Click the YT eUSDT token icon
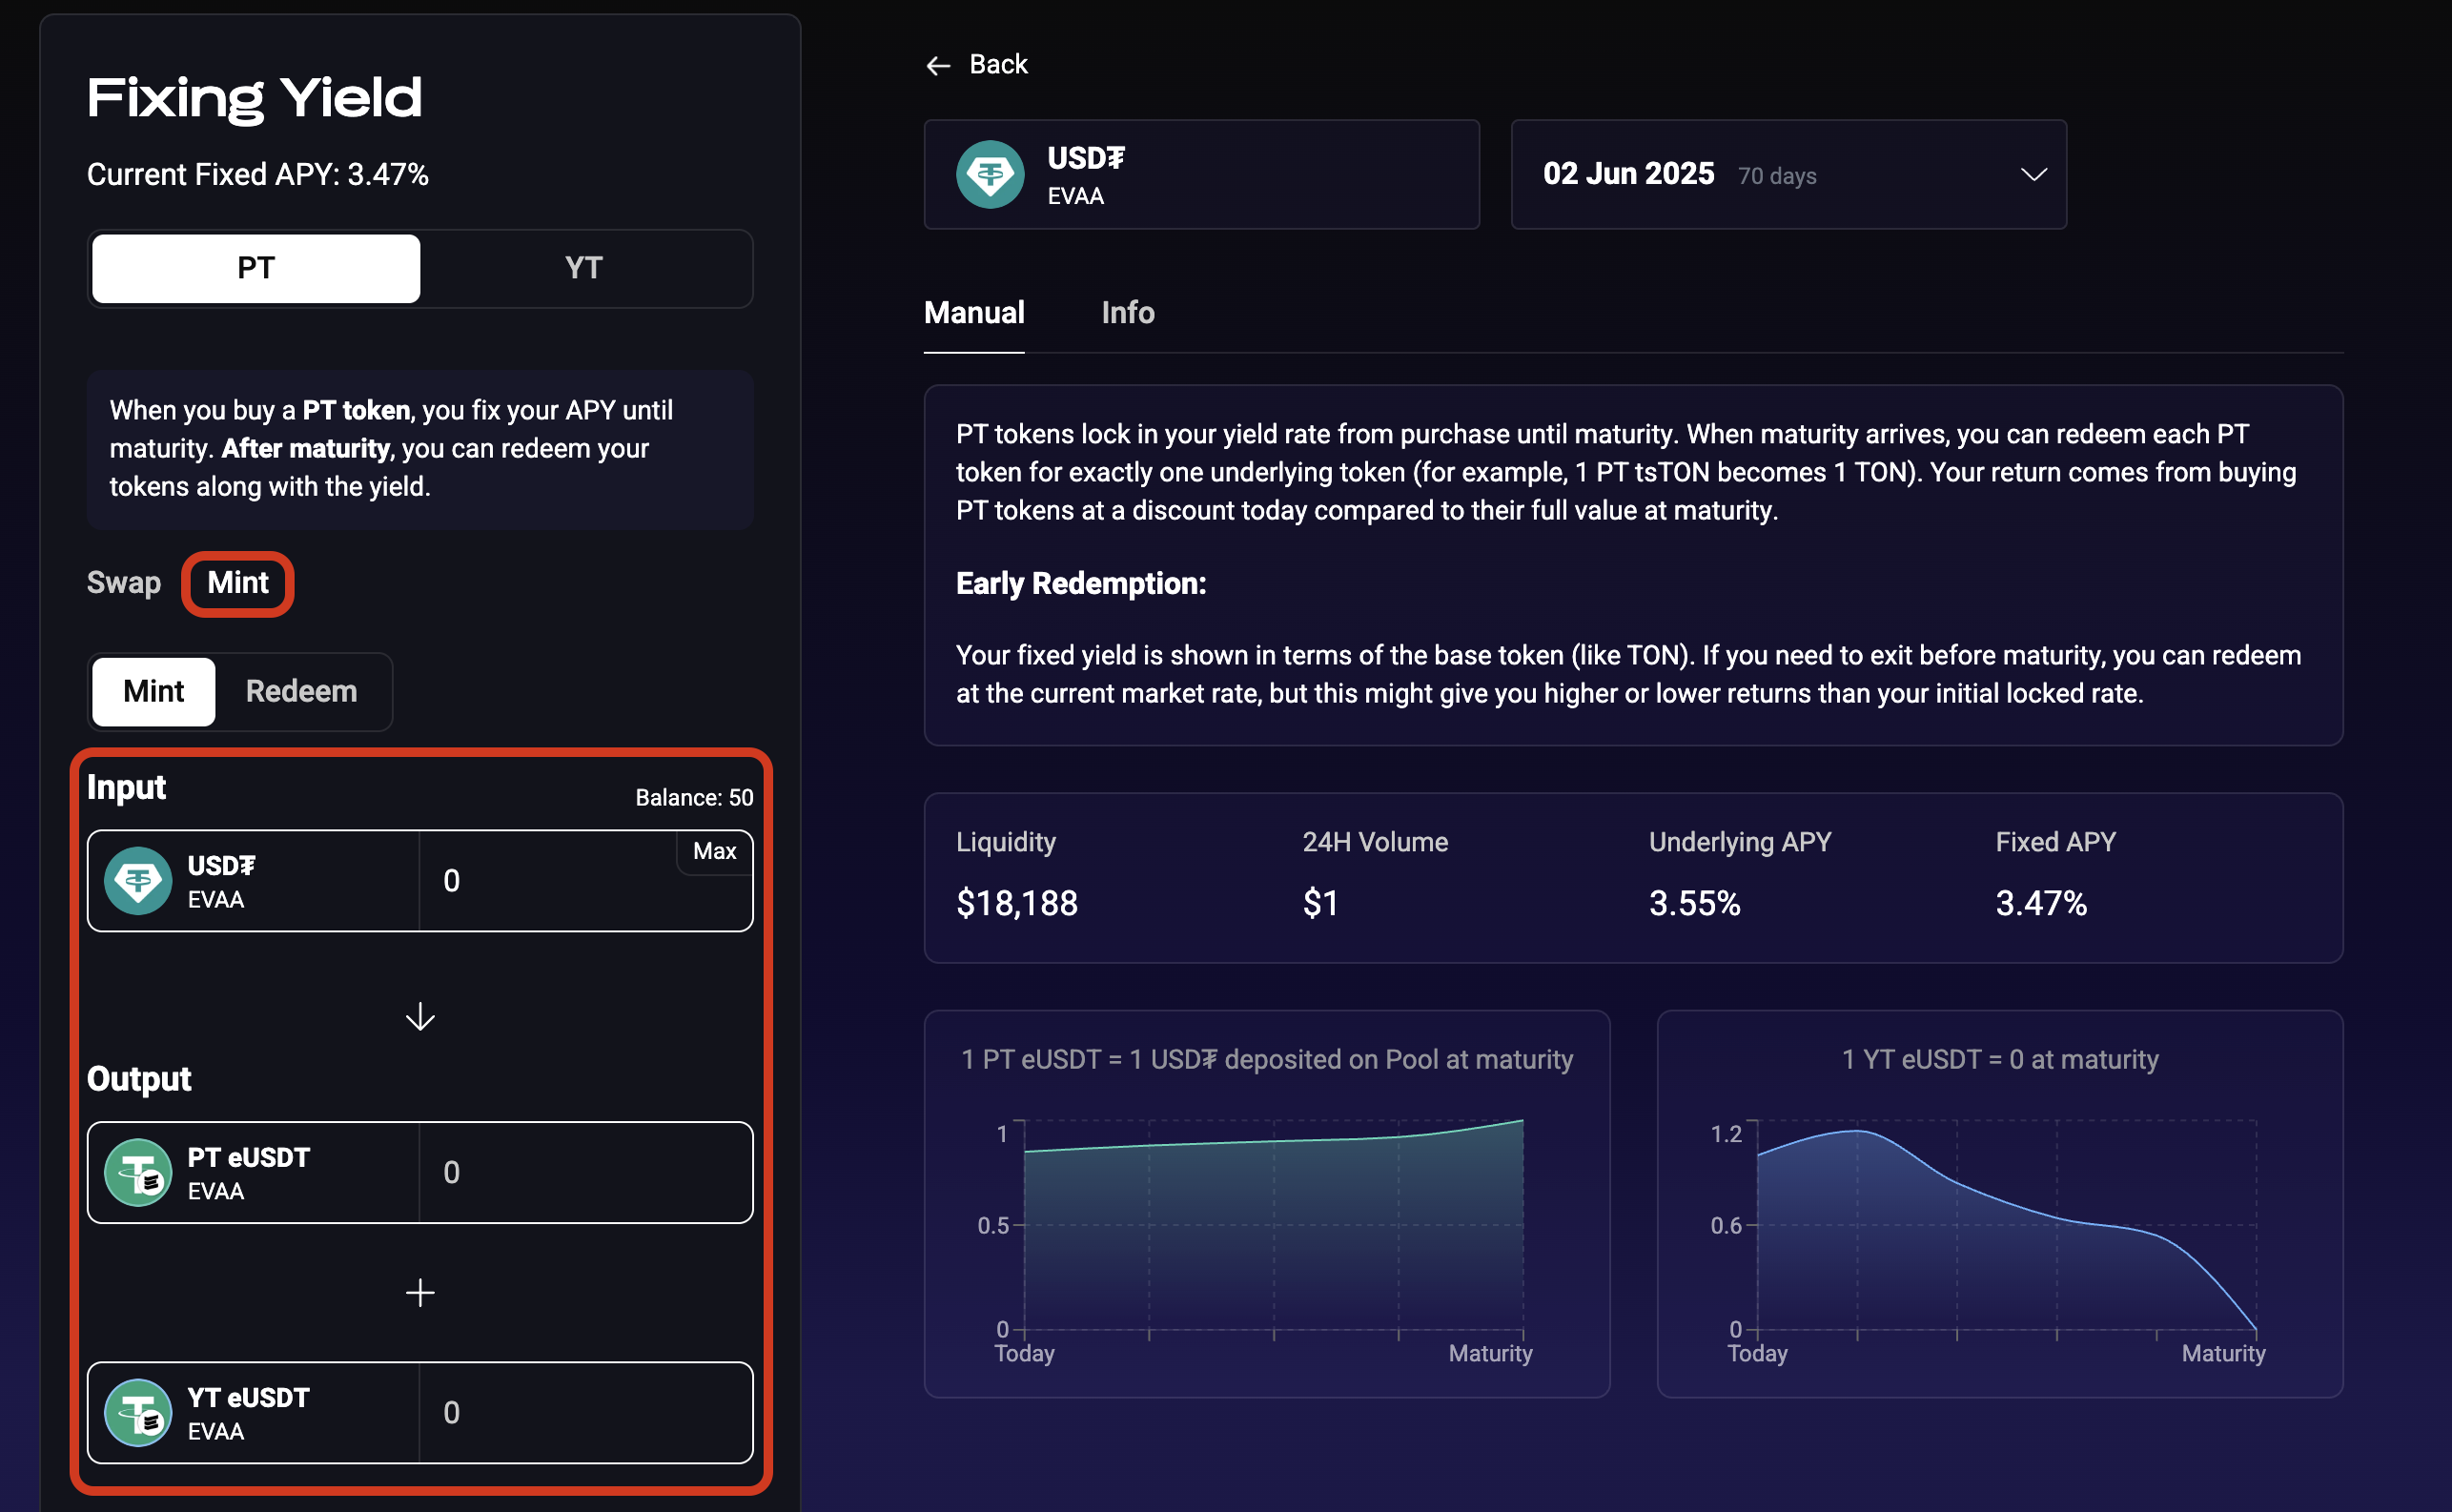This screenshot has width=2452, height=1512. pyautogui.click(x=138, y=1412)
